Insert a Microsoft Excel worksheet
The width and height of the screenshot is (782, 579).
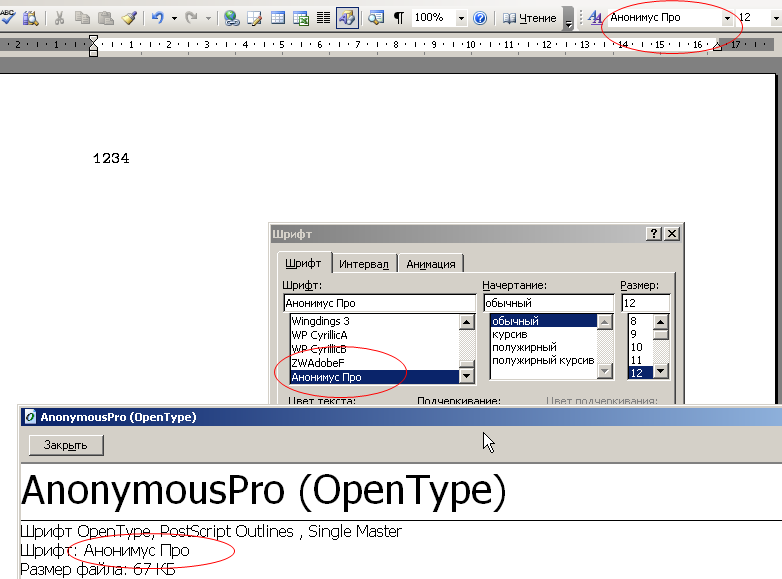click(301, 18)
